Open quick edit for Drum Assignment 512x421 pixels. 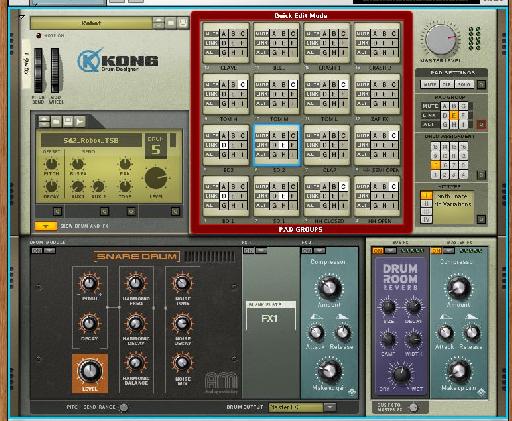coord(481,174)
